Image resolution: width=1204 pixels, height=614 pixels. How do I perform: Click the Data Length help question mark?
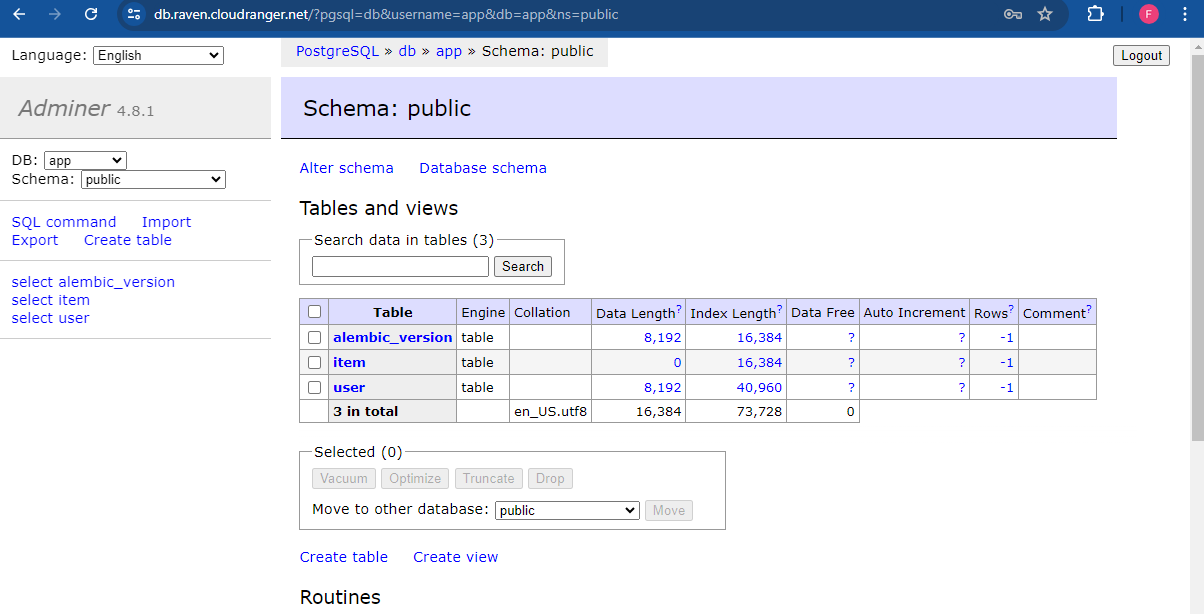pyautogui.click(x=679, y=309)
